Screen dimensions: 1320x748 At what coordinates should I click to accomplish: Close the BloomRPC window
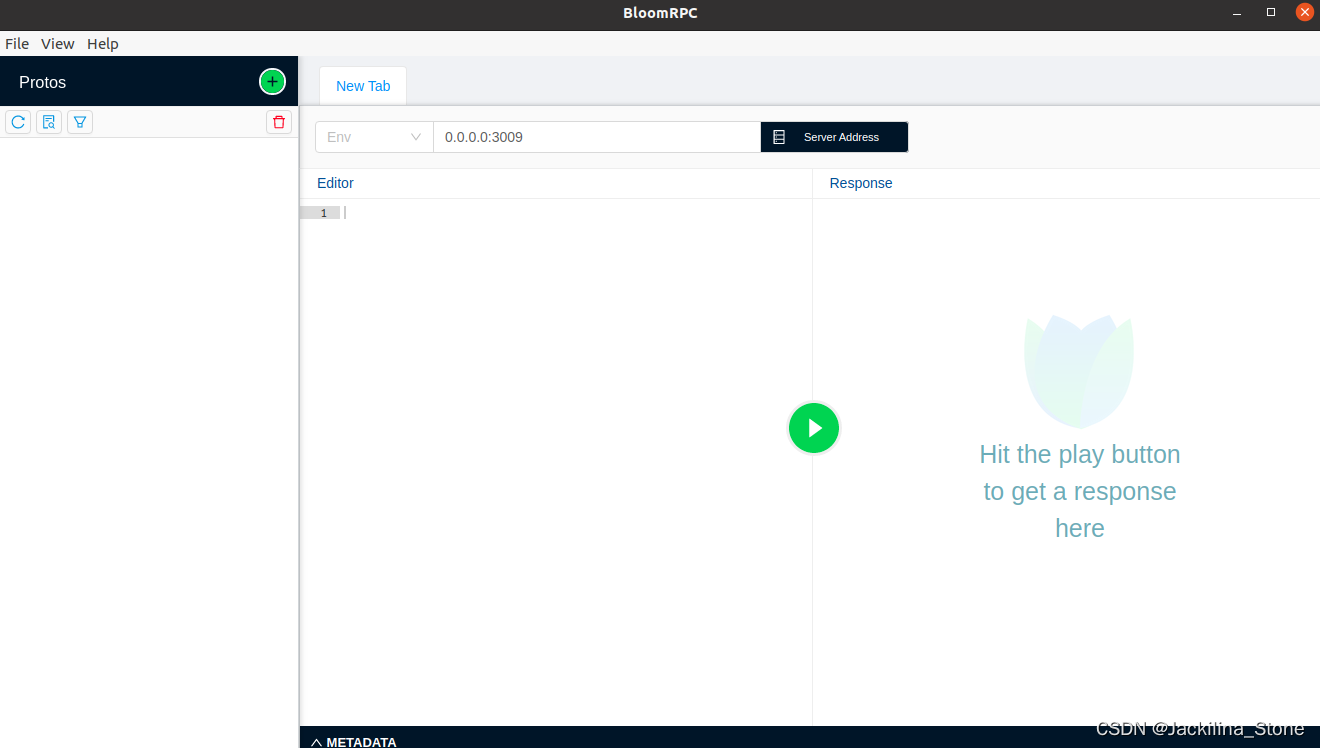1305,12
